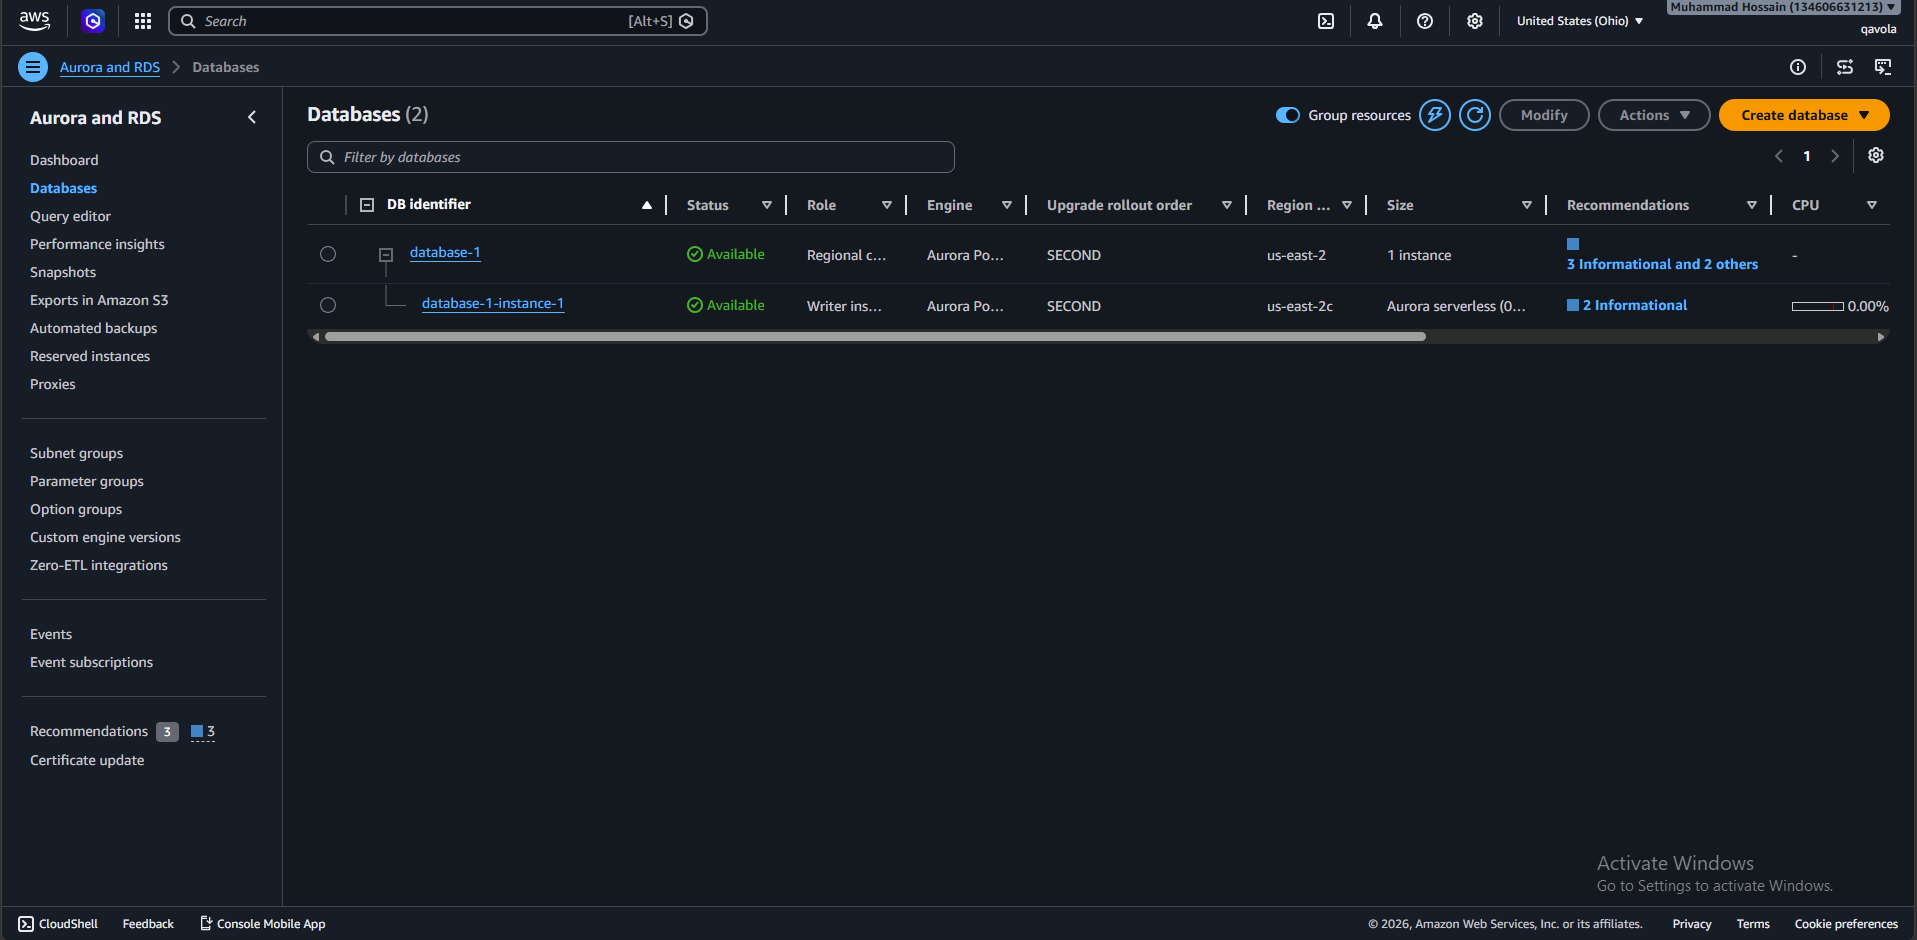Viewport: 1917px width, 940px height.
Task: Open the database-1-instance-1 link
Action: (x=493, y=303)
